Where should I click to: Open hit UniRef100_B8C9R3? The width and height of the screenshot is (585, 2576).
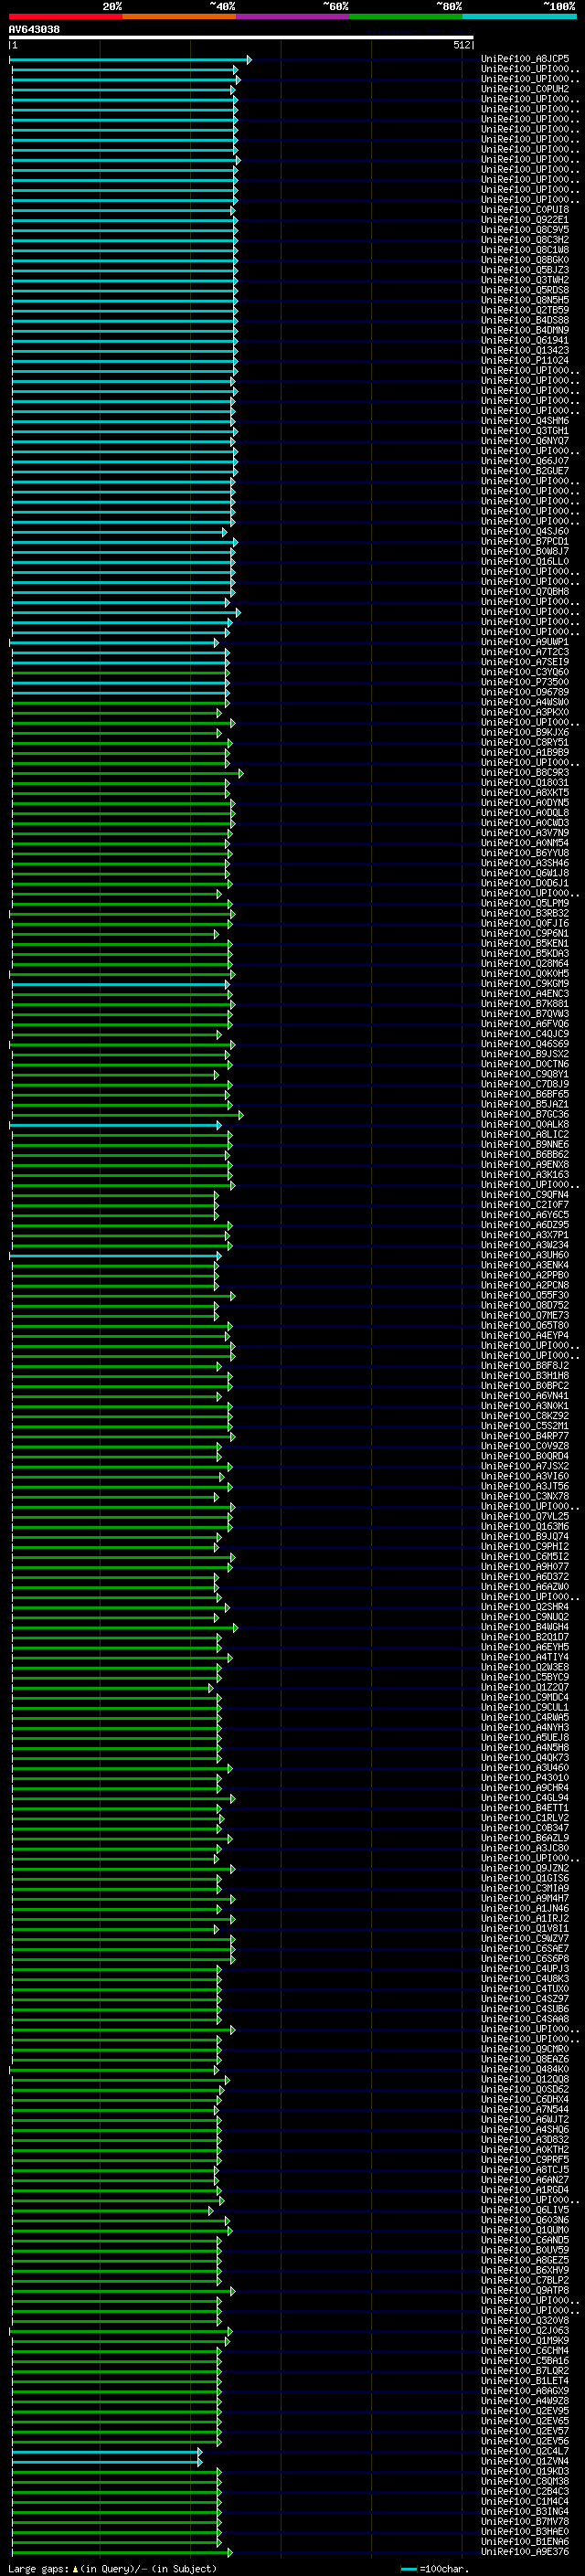[525, 772]
